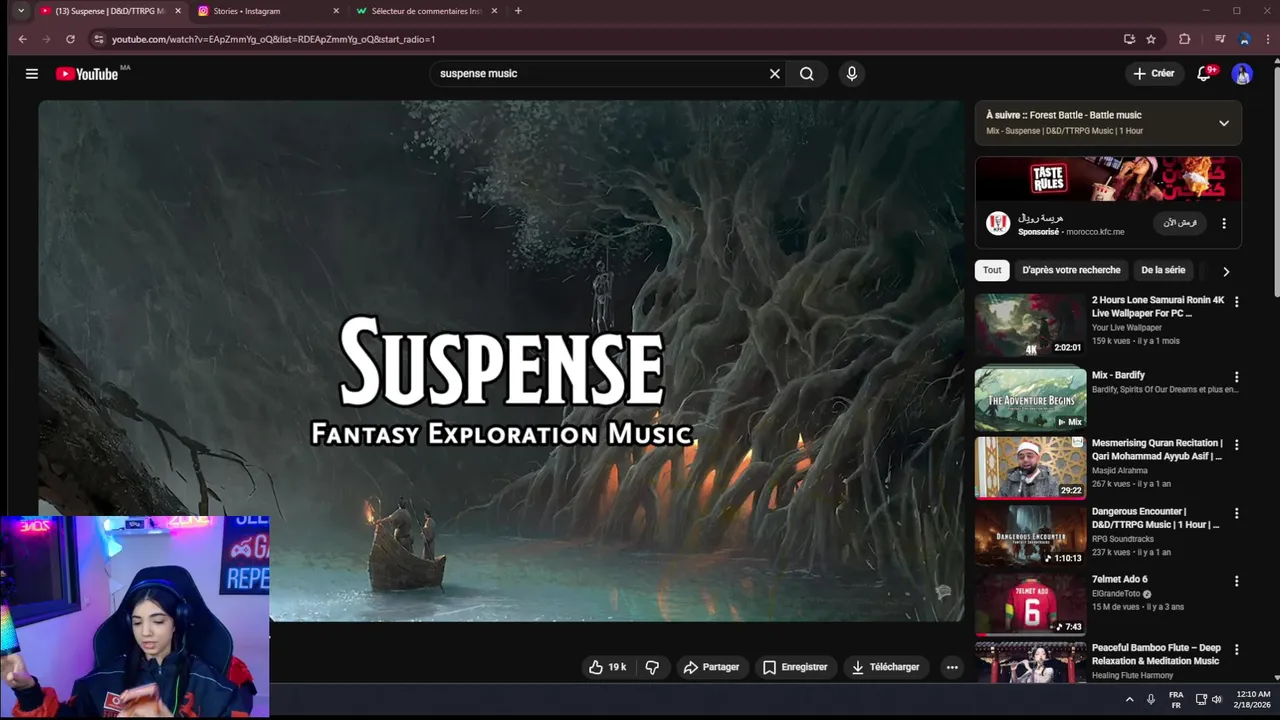Download the video with Télécharger
Viewport: 1280px width, 720px height.
(885, 667)
